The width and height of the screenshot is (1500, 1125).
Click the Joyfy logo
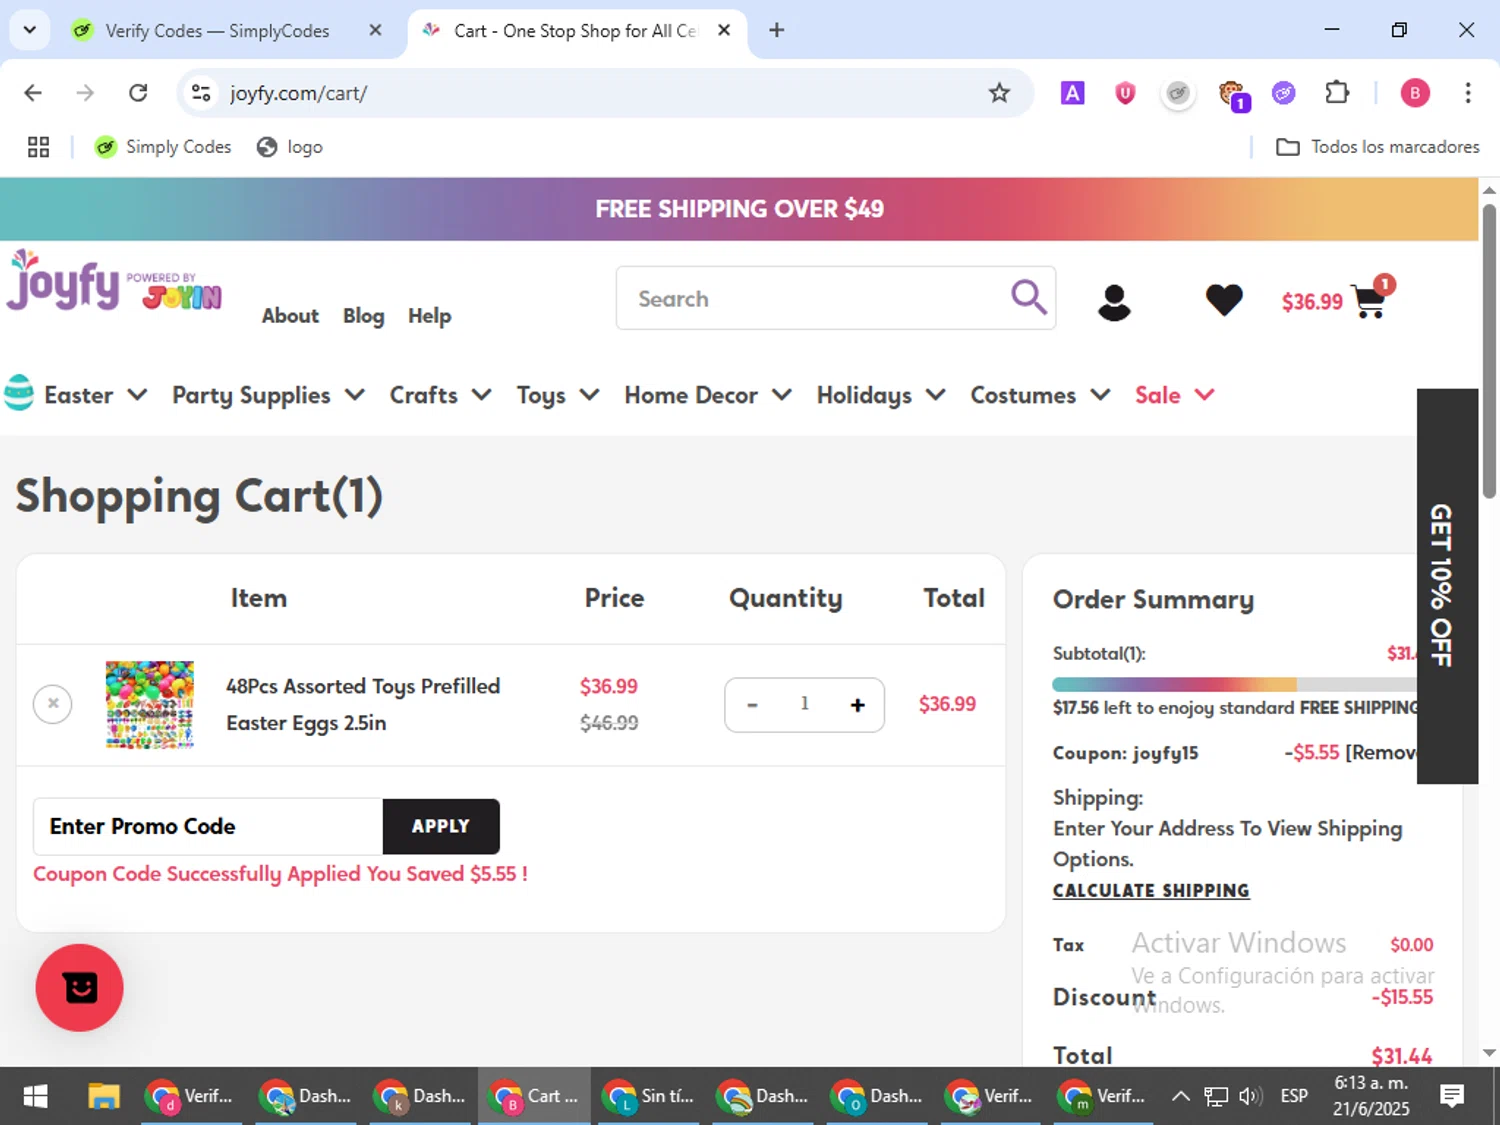(114, 282)
